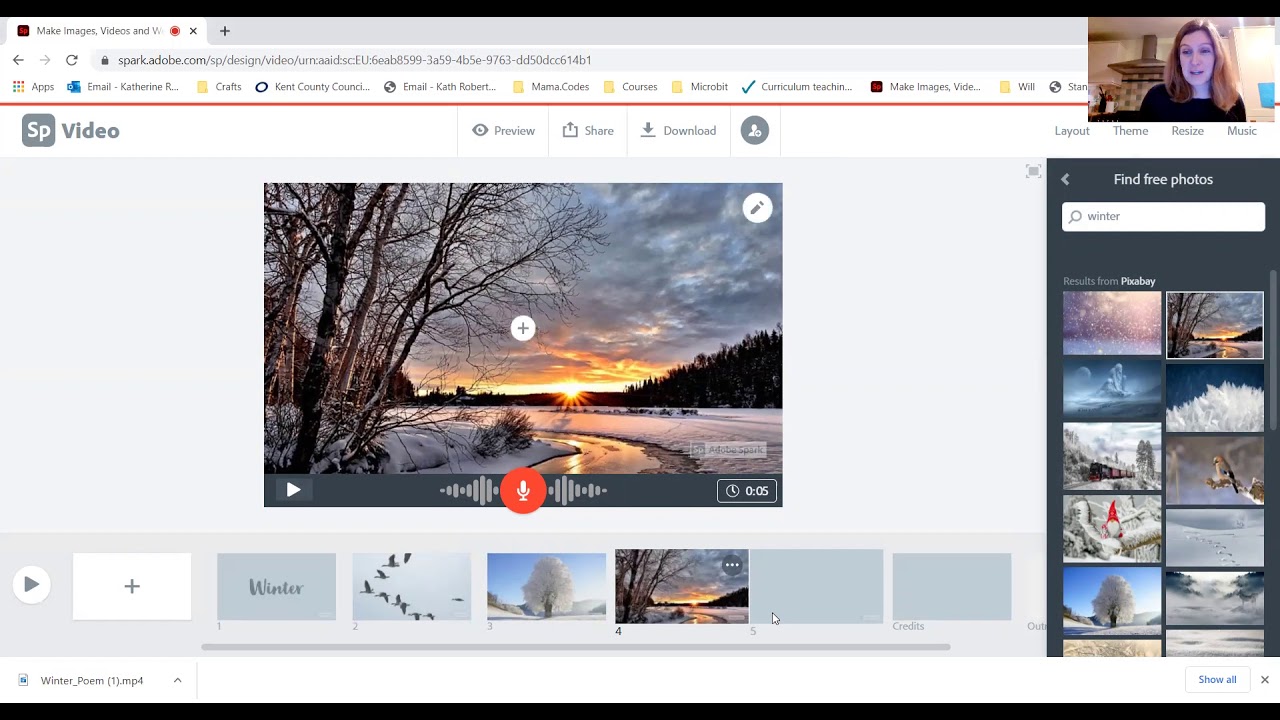Click the Share button

pos(588,131)
